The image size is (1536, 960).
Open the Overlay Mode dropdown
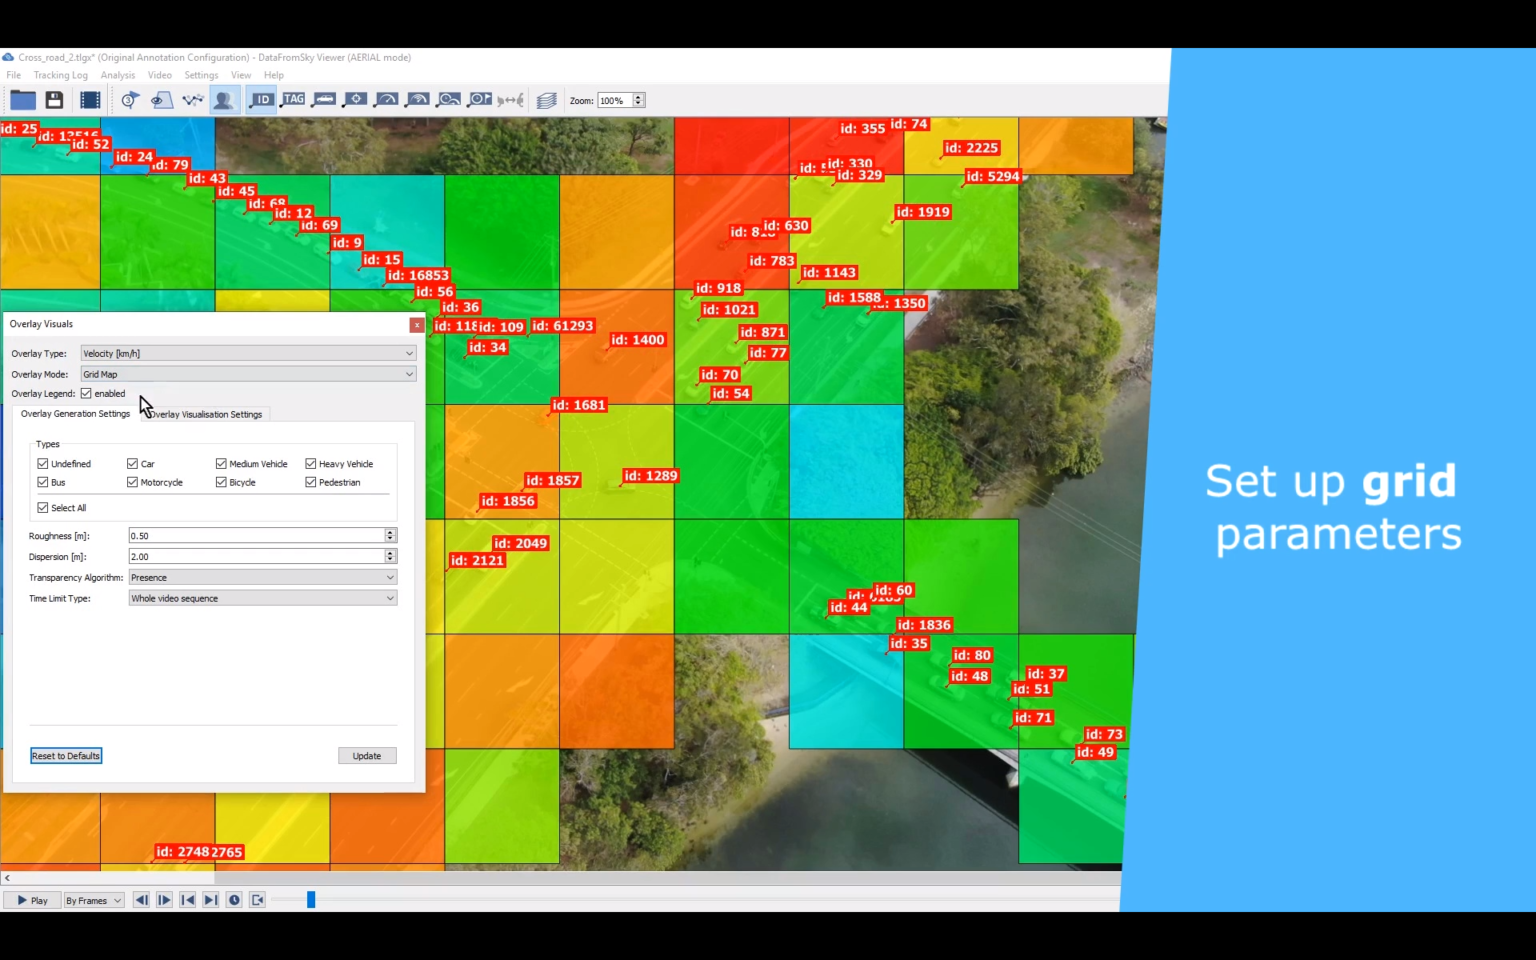pyautogui.click(x=248, y=374)
